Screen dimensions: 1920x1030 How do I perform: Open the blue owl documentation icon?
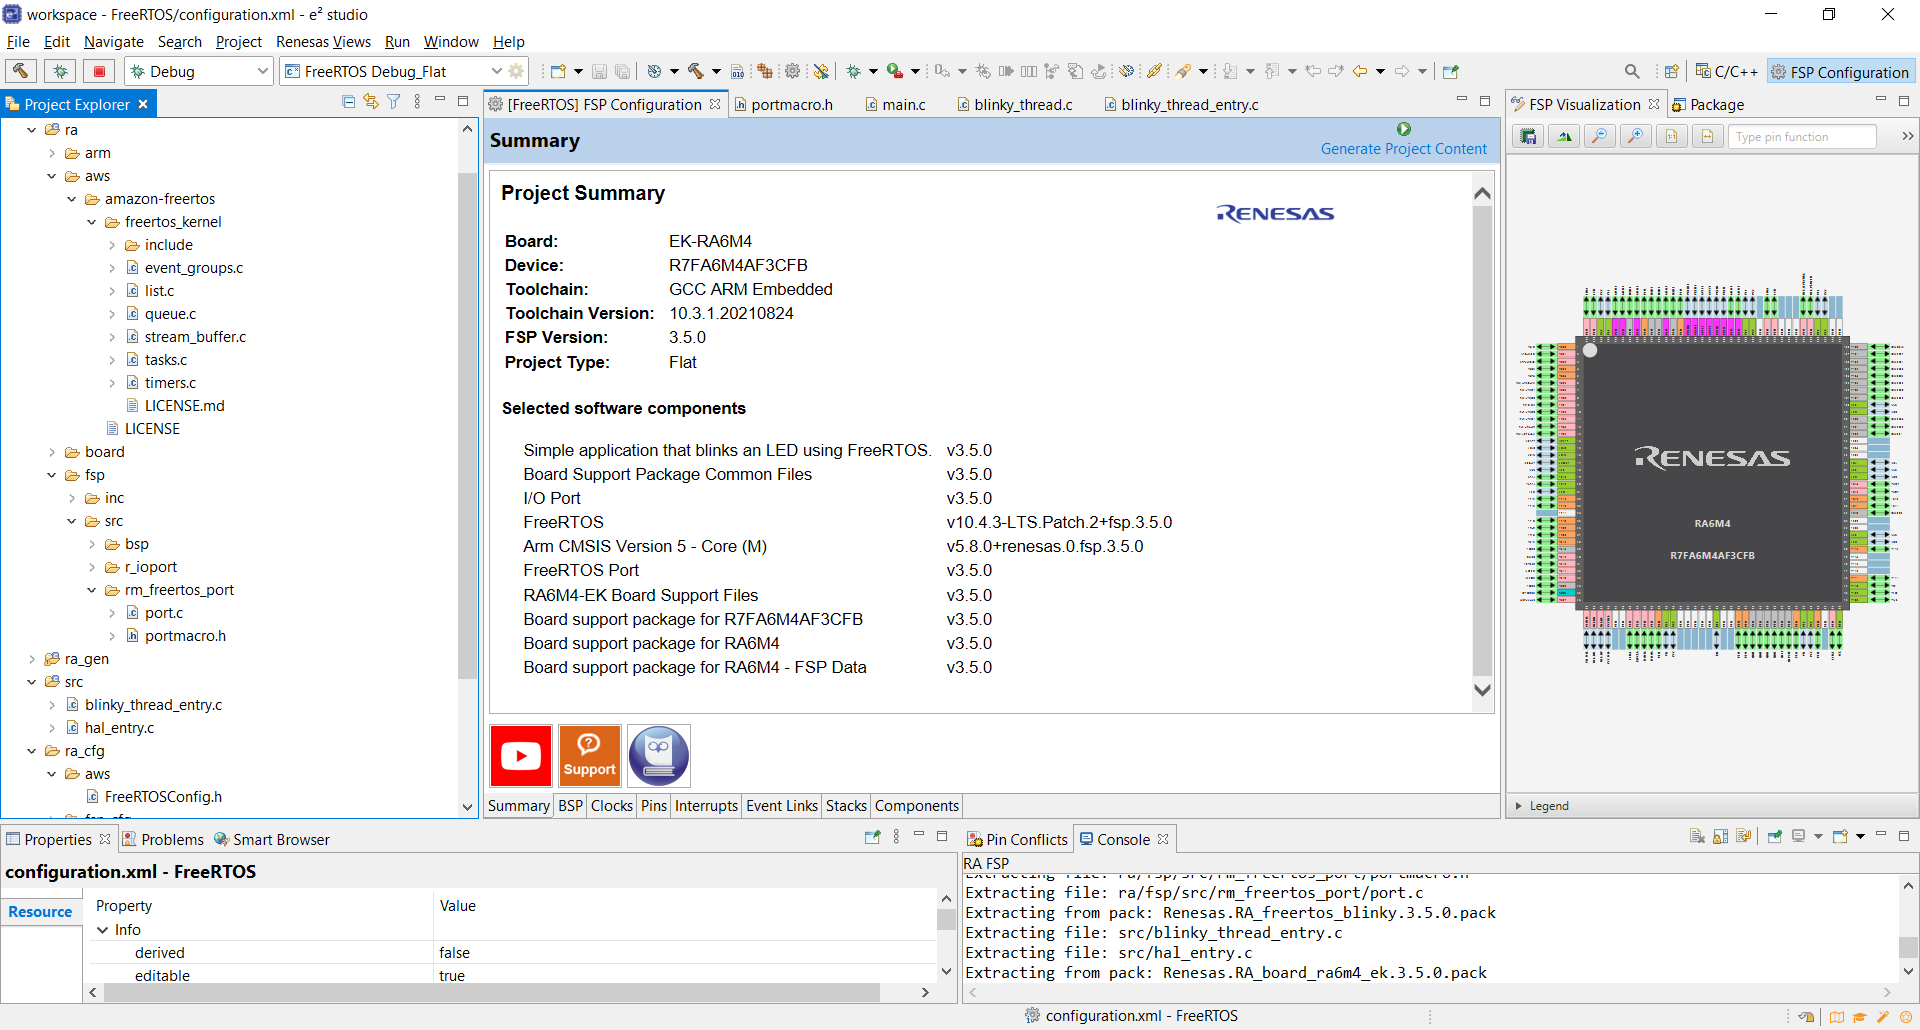click(x=659, y=756)
